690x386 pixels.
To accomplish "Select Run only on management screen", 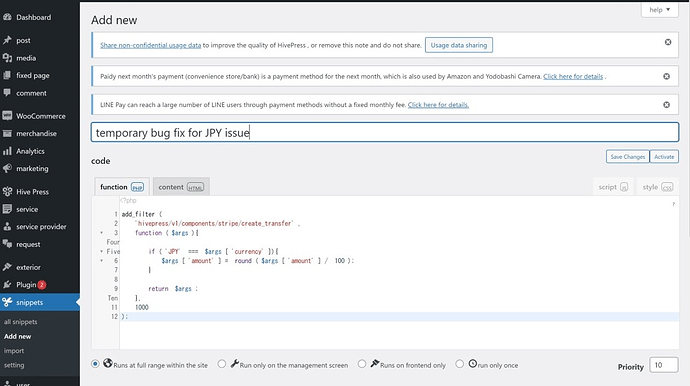I will [222, 364].
